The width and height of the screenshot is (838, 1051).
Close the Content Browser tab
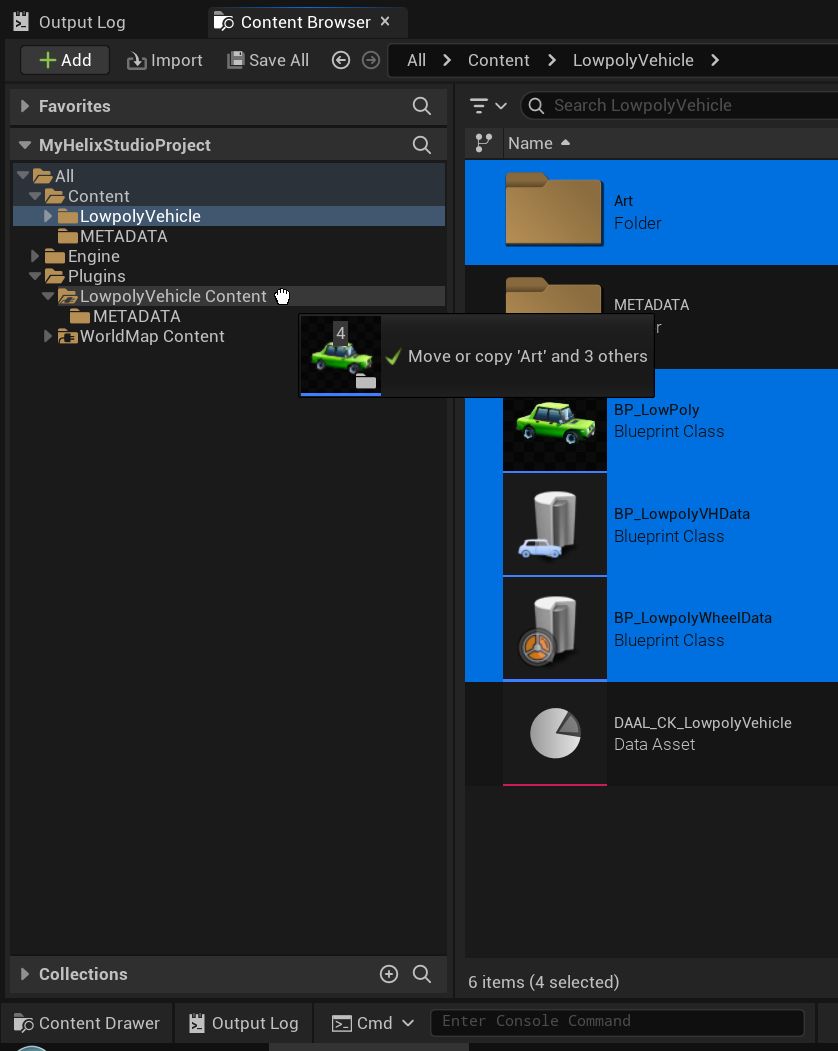point(385,21)
